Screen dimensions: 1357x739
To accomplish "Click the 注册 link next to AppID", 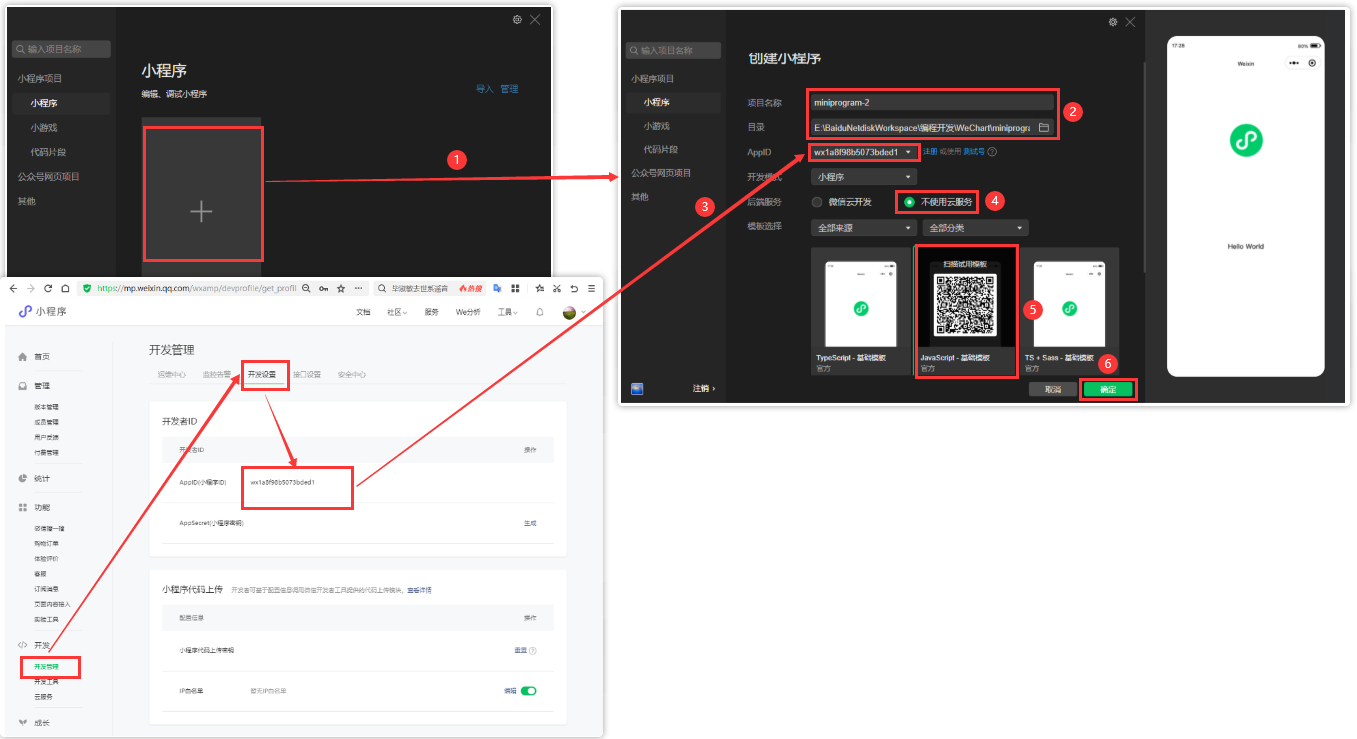I will (930, 152).
